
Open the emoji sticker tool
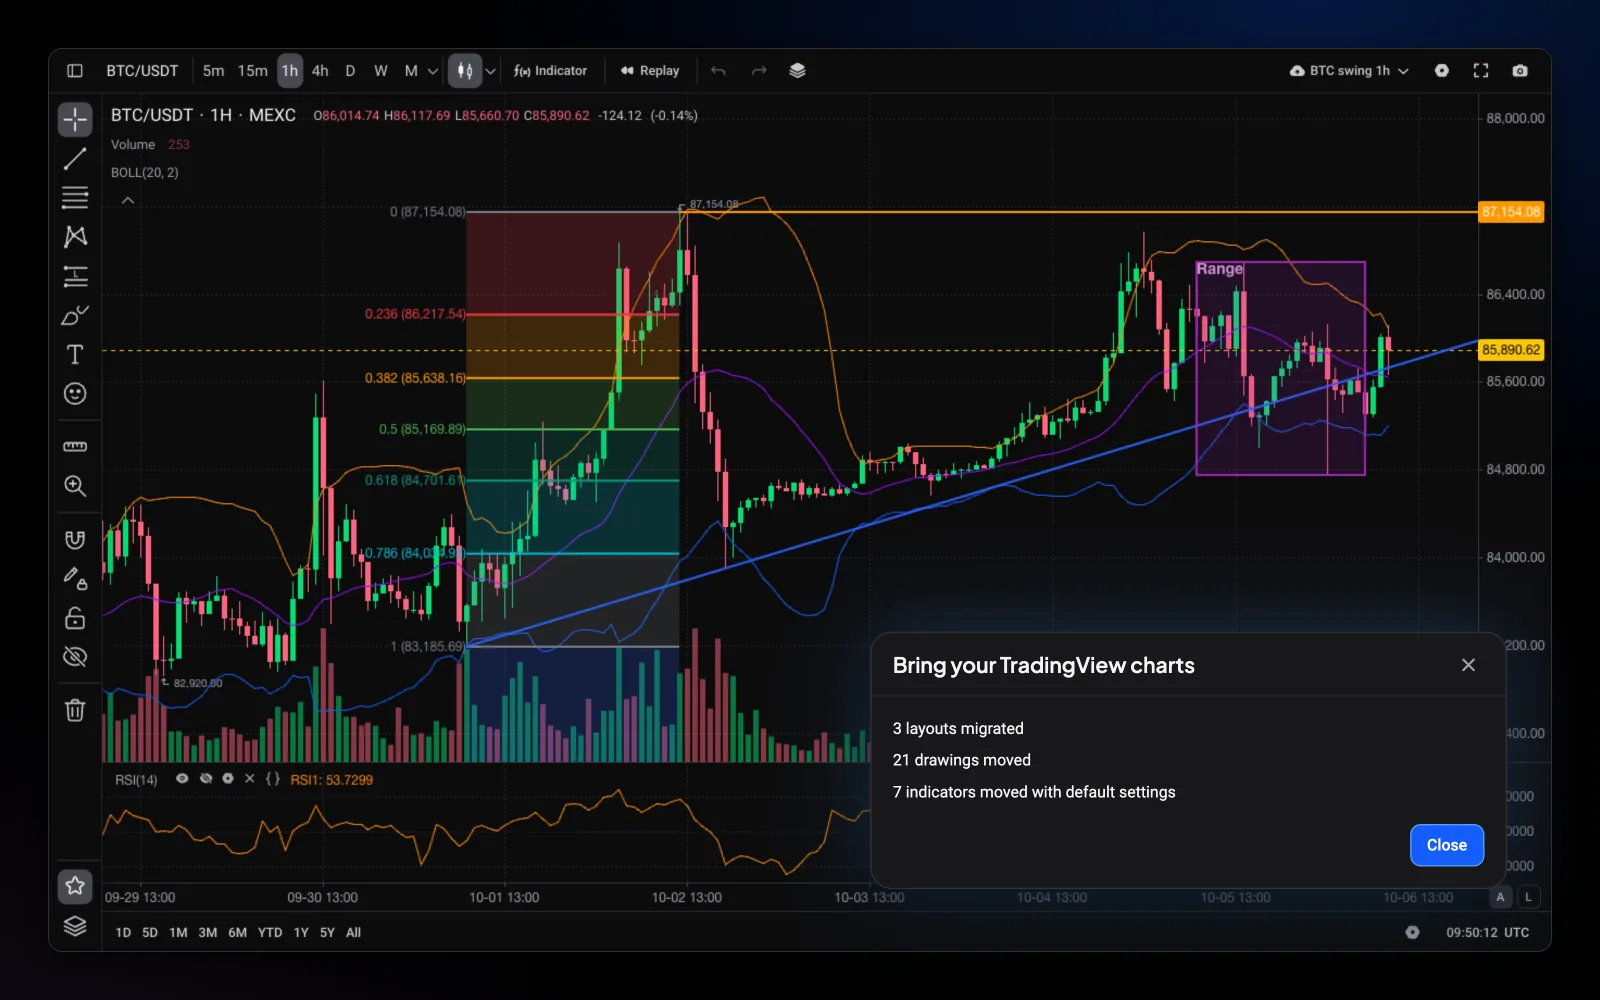pyautogui.click(x=75, y=394)
